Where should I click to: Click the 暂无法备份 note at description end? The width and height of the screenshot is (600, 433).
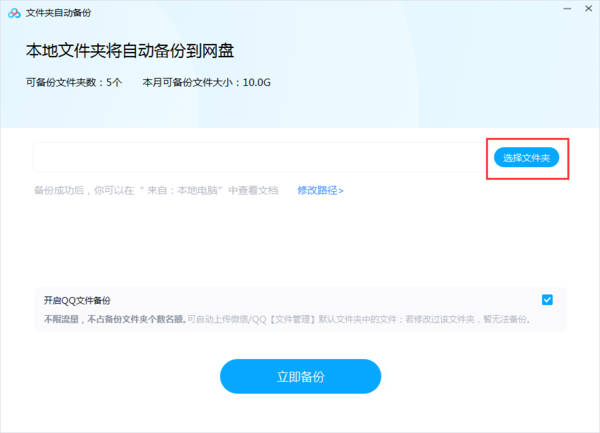click(506, 320)
